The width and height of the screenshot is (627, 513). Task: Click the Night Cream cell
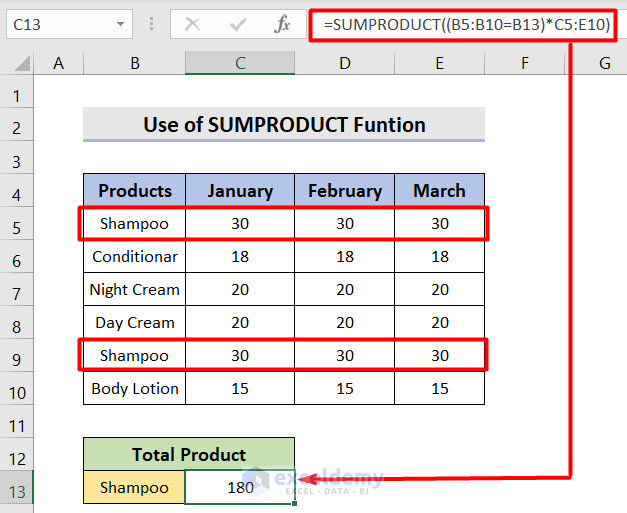pos(135,290)
